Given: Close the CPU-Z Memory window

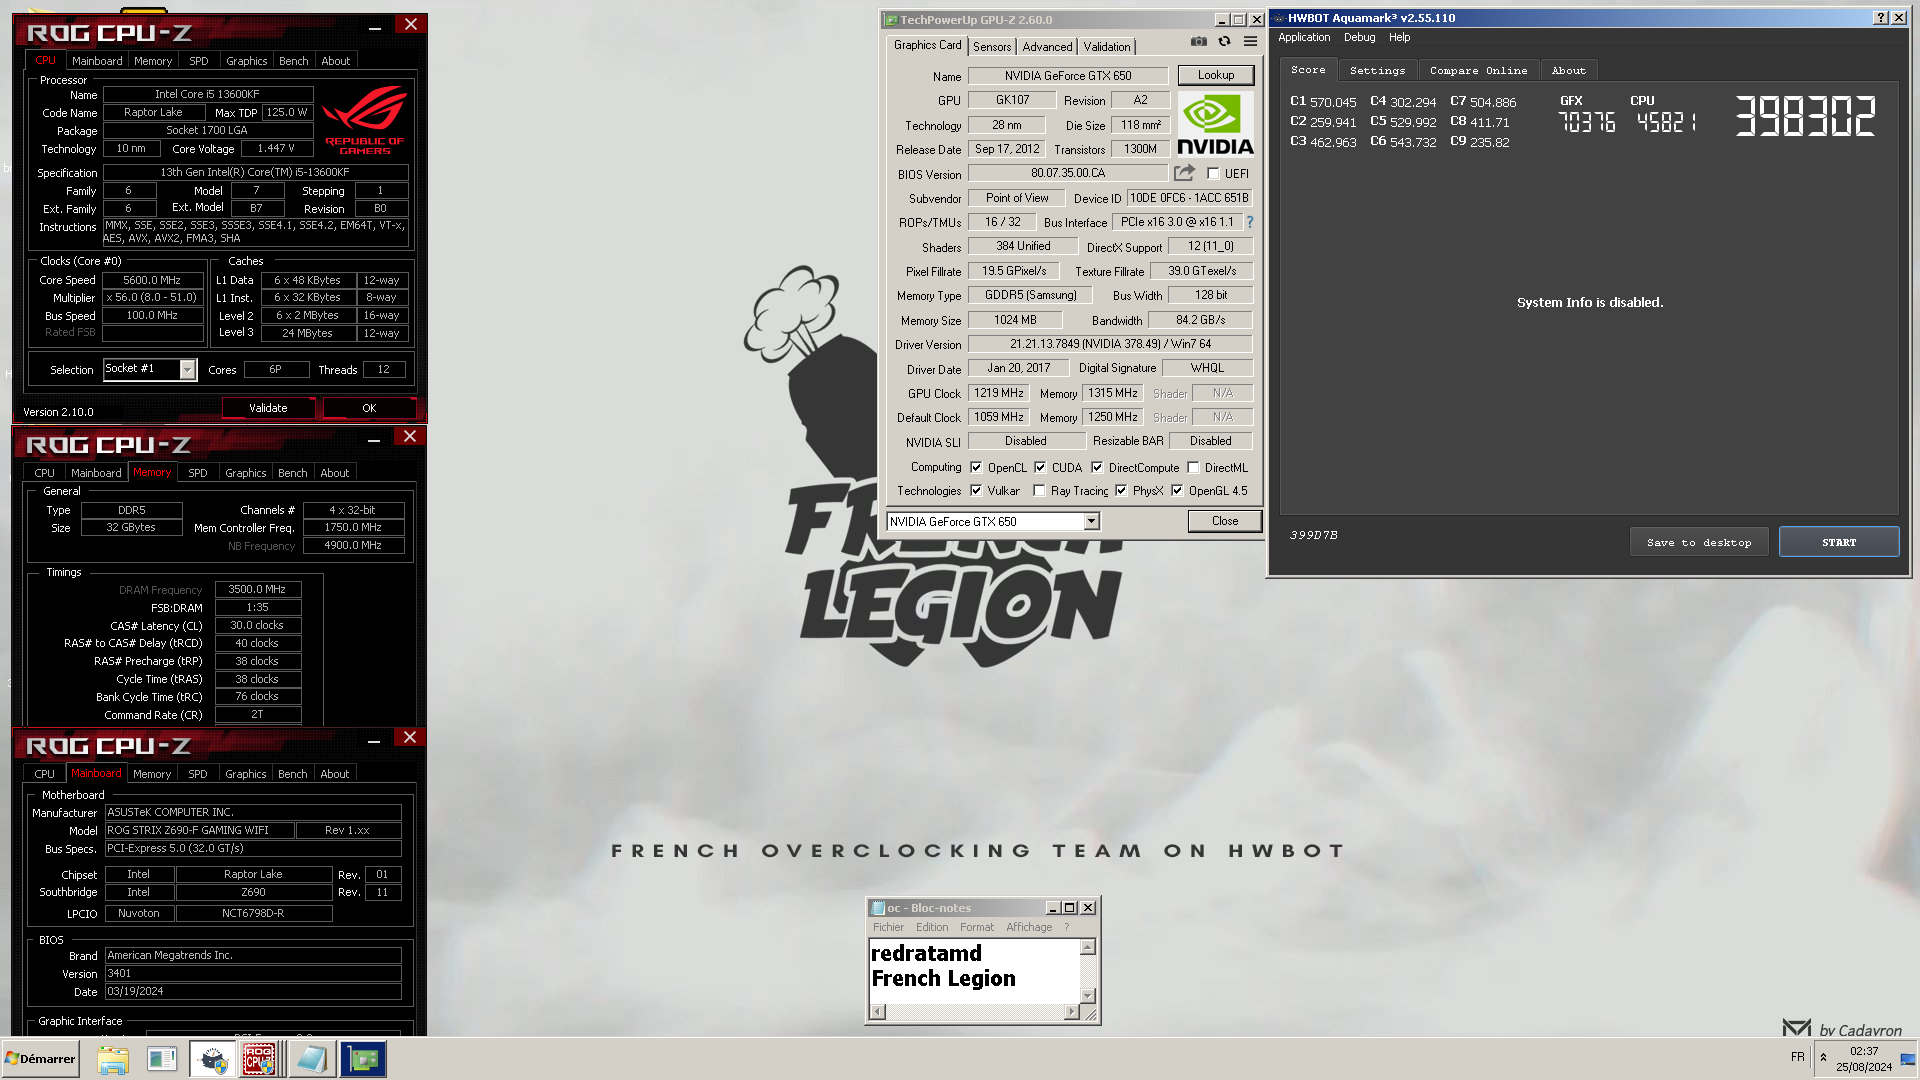Looking at the screenshot, I should pyautogui.click(x=410, y=437).
